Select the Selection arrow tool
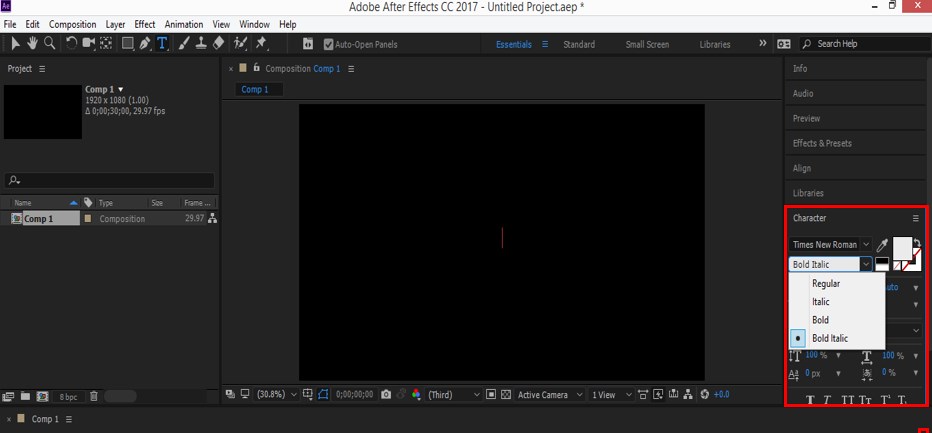 tap(16, 43)
